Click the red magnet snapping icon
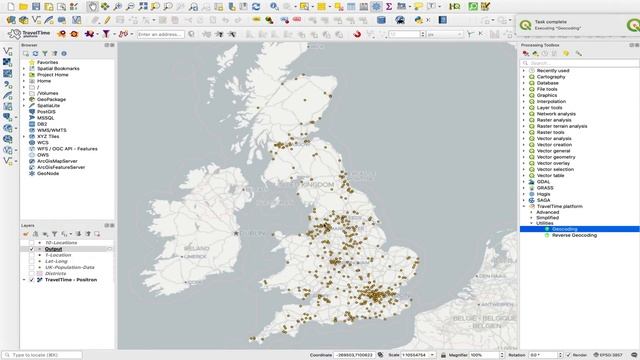This screenshot has width=640, height=360. 357,34
